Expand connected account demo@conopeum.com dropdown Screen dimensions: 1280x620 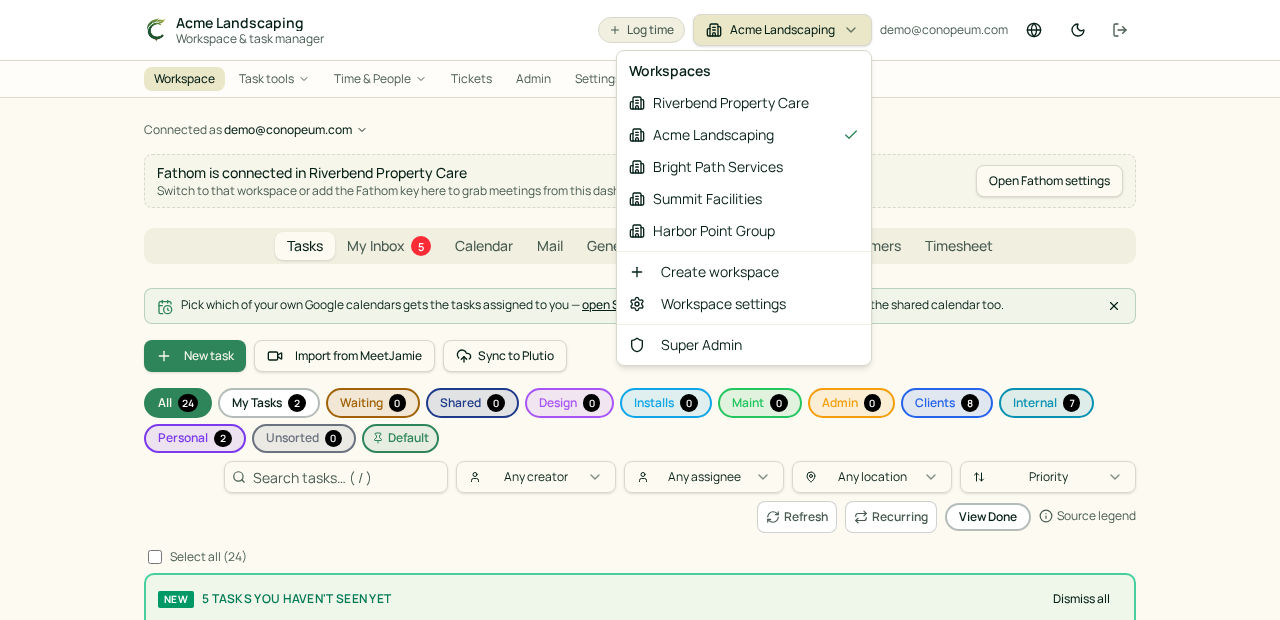point(295,130)
